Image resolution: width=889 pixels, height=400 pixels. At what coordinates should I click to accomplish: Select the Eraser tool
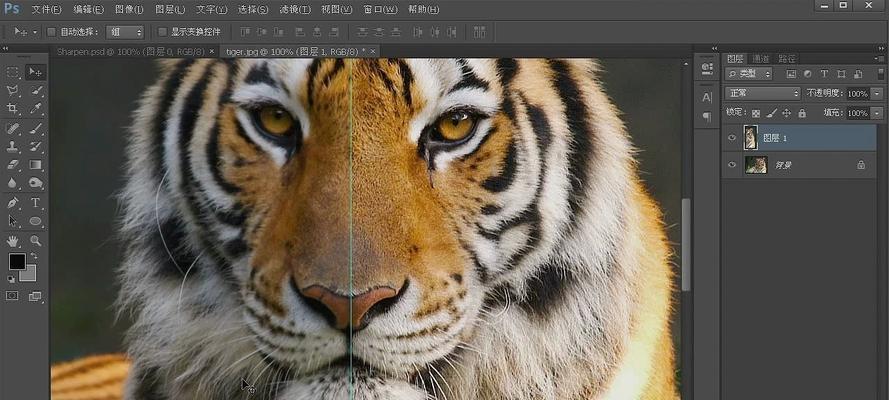click(12, 165)
